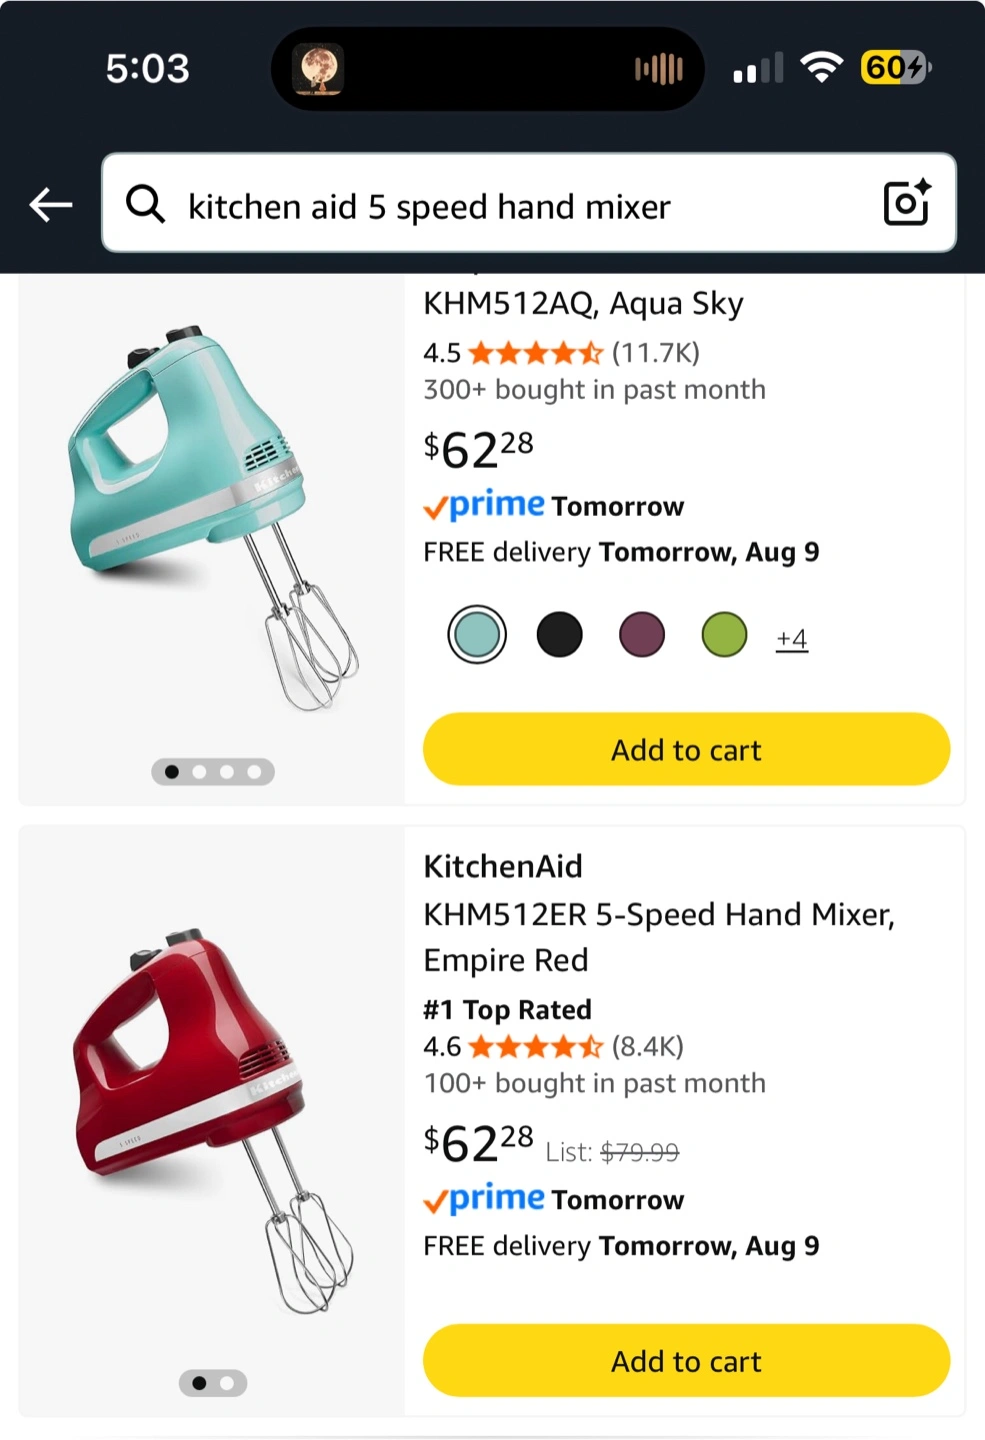The image size is (985, 1440).
Task: Open the camera lens search icon
Action: [x=907, y=203]
